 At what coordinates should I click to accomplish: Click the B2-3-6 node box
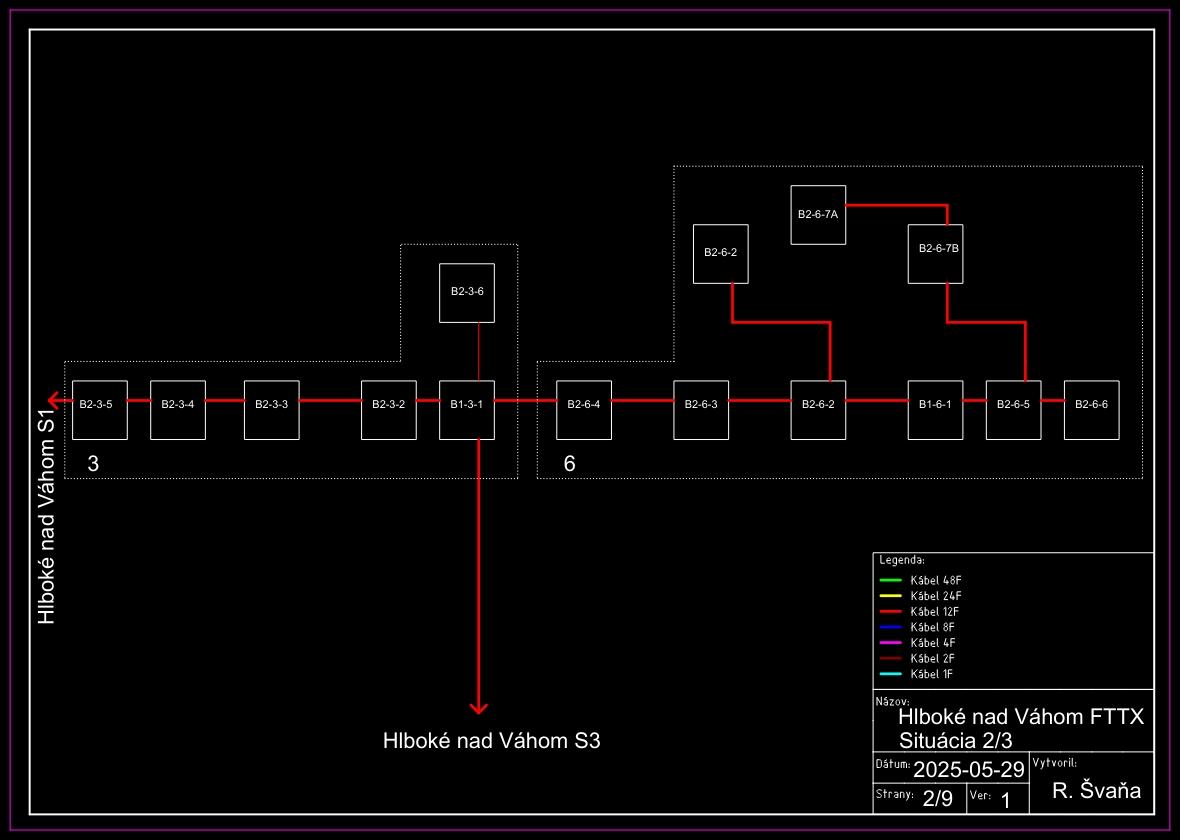coord(467,292)
